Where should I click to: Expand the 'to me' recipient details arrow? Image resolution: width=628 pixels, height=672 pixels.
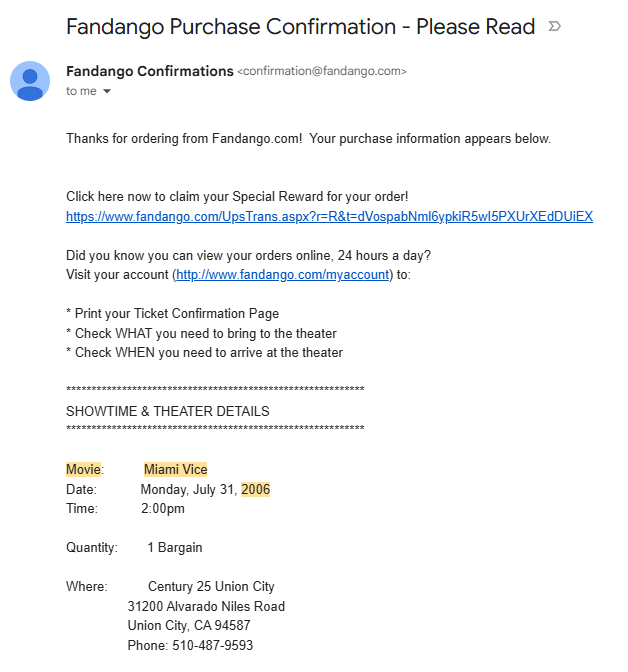[x=107, y=91]
